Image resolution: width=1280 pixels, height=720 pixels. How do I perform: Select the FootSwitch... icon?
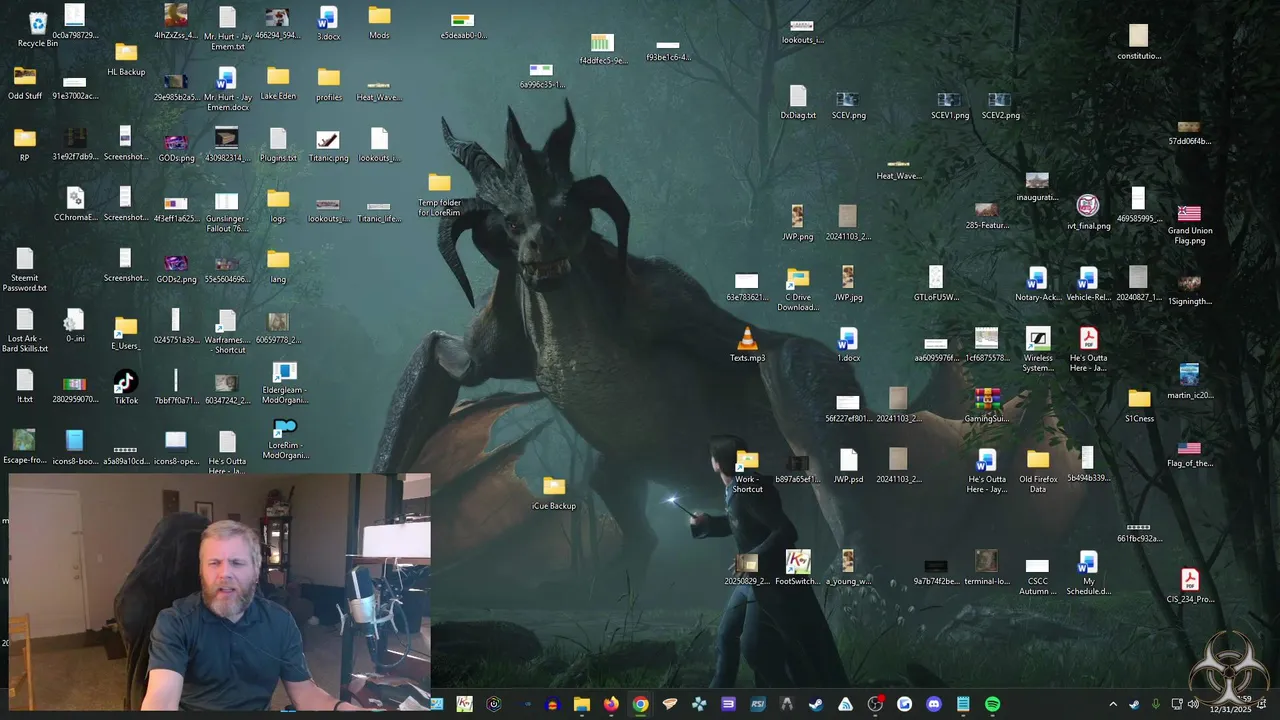point(797,567)
